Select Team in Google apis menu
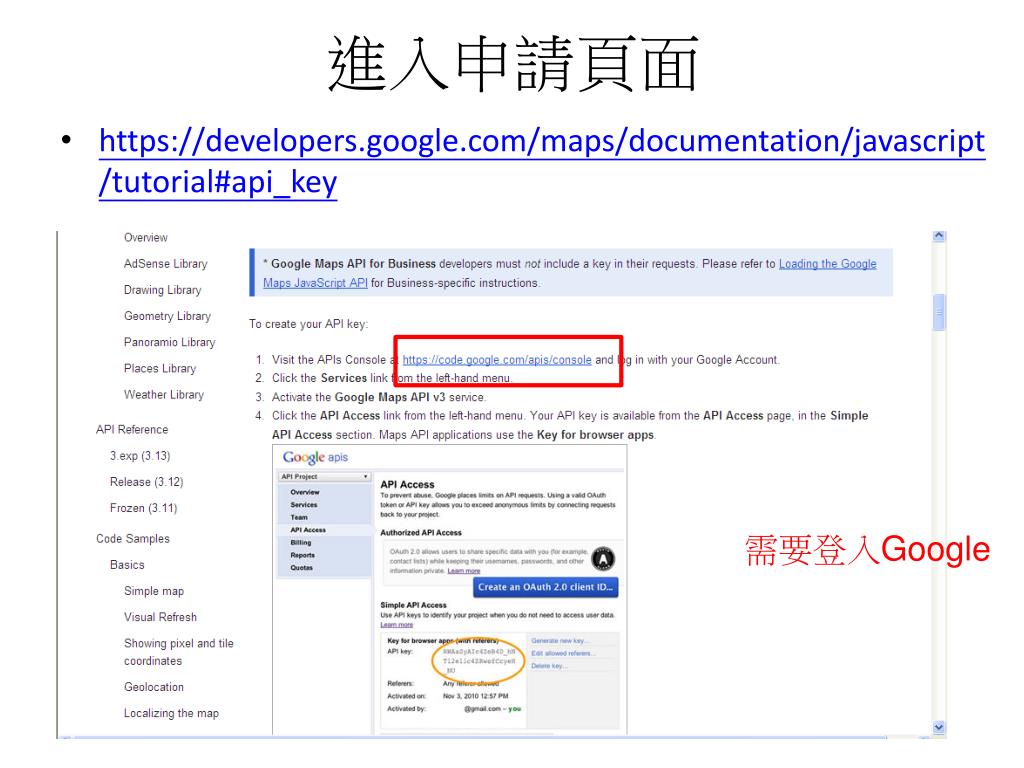Image resolution: width=1024 pixels, height=768 pixels. coord(298,517)
